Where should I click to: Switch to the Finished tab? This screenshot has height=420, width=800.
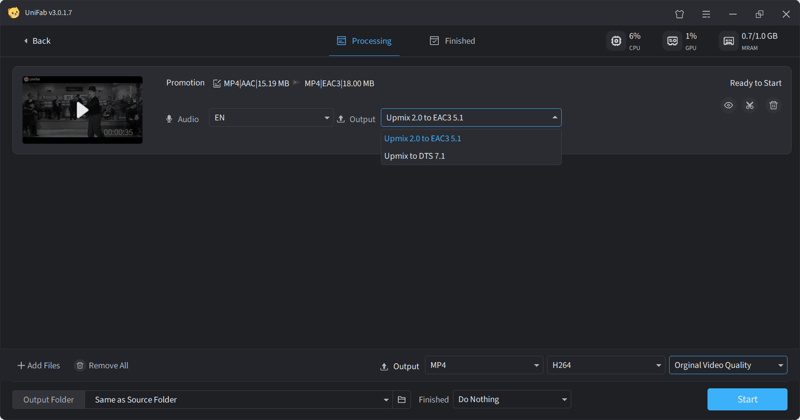[x=452, y=41]
